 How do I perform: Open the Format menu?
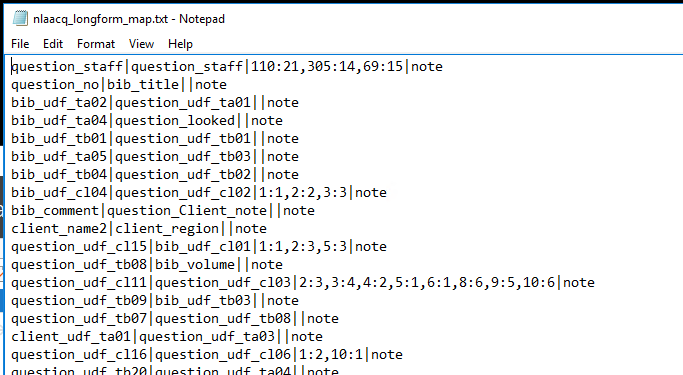96,44
